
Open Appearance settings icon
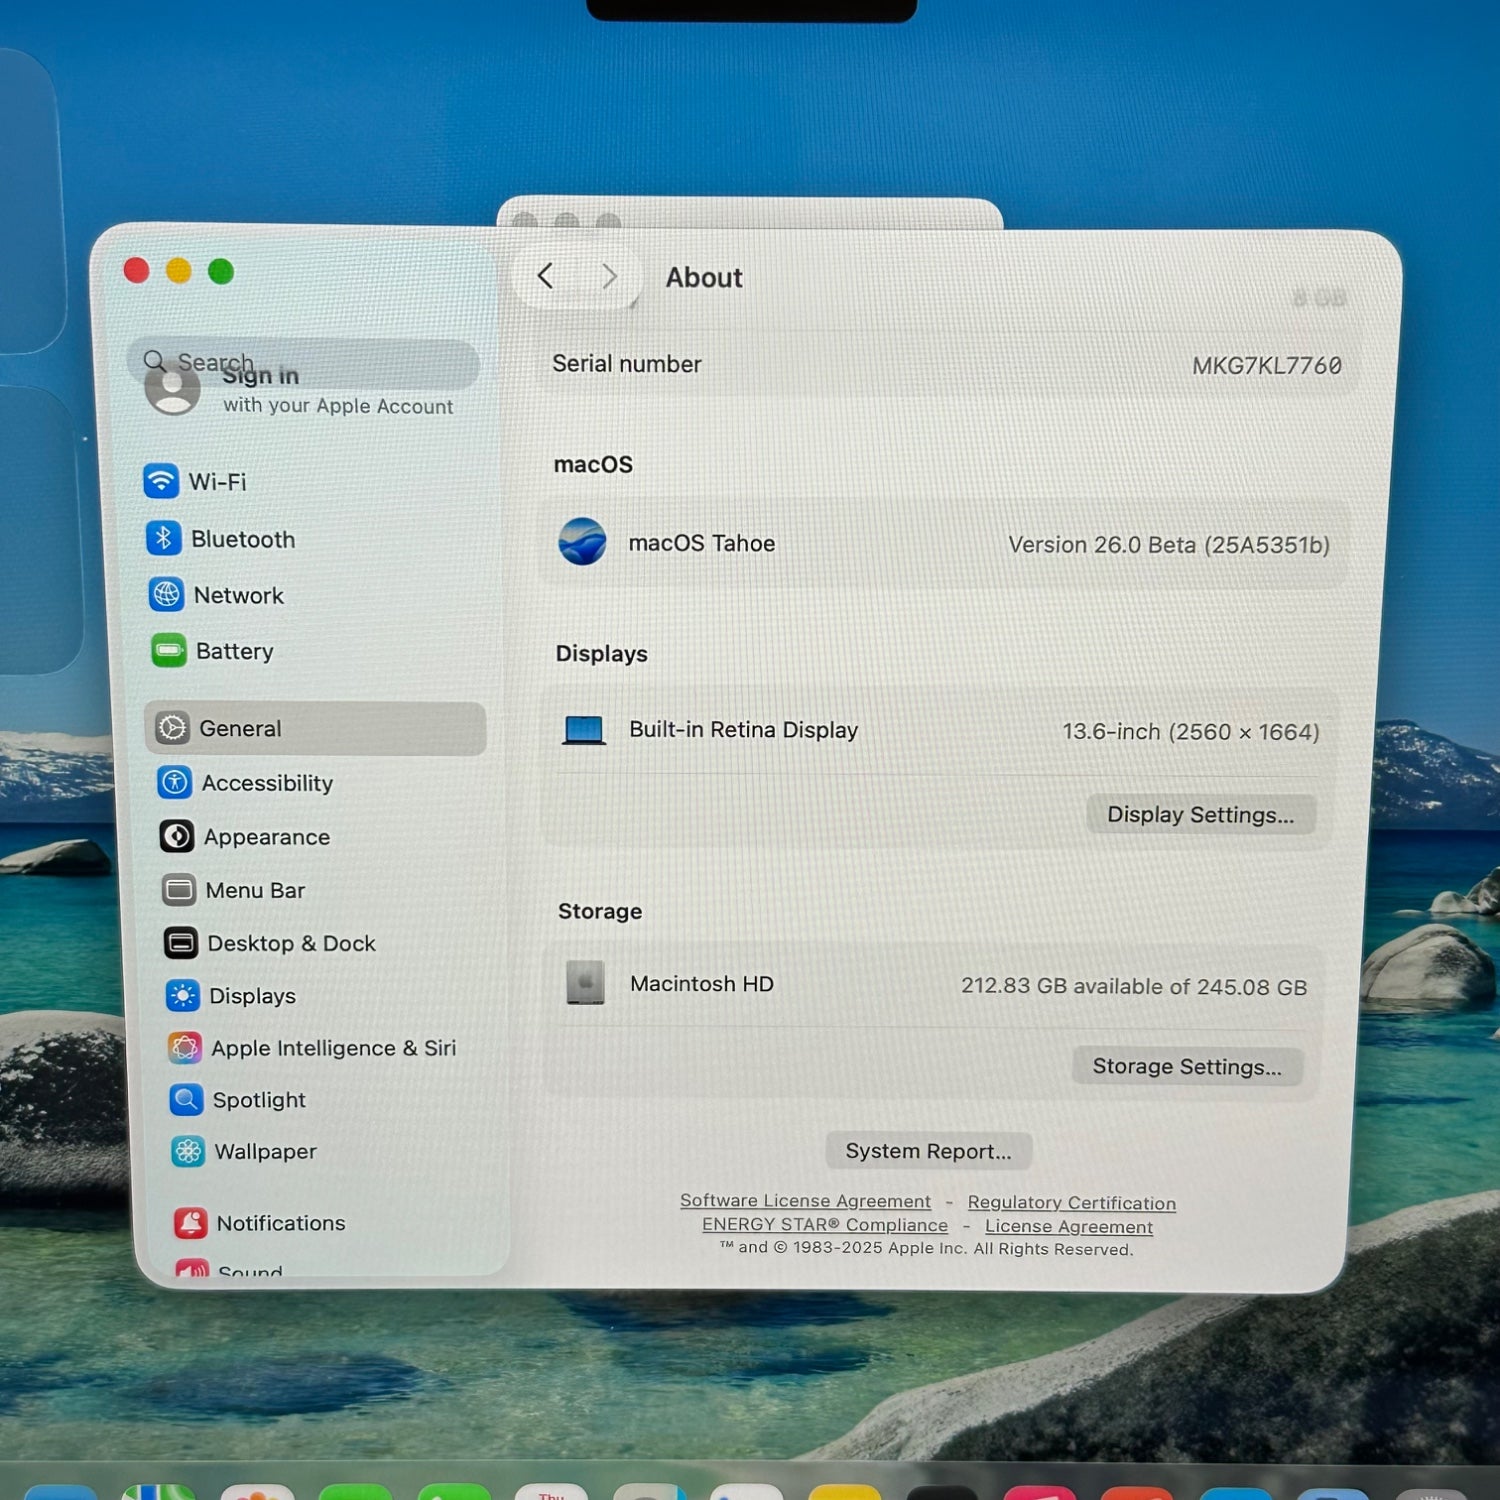[x=177, y=836]
